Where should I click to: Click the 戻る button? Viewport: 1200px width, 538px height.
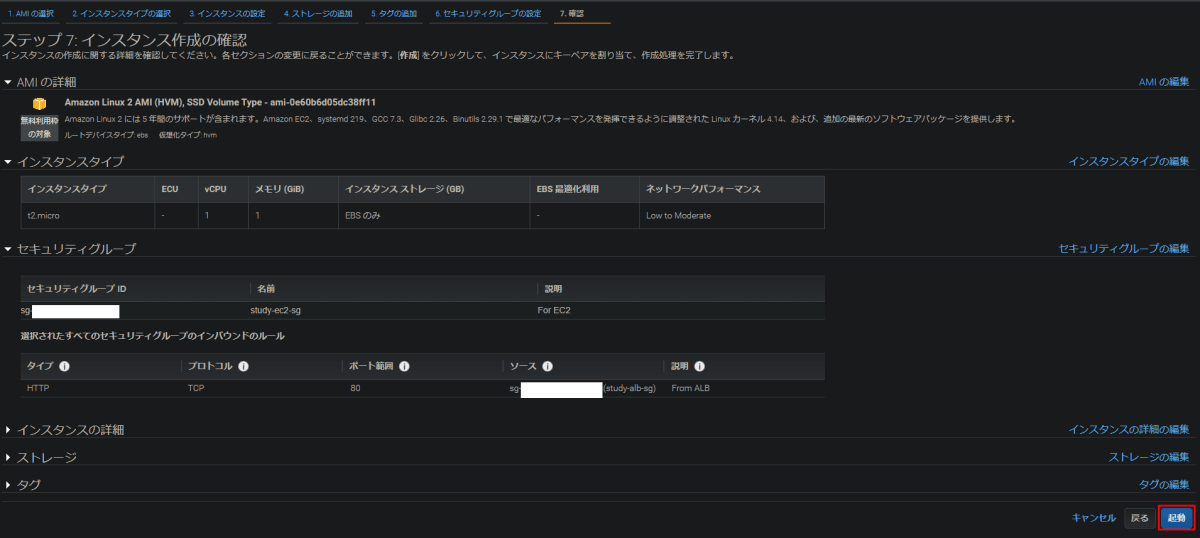pos(1139,518)
